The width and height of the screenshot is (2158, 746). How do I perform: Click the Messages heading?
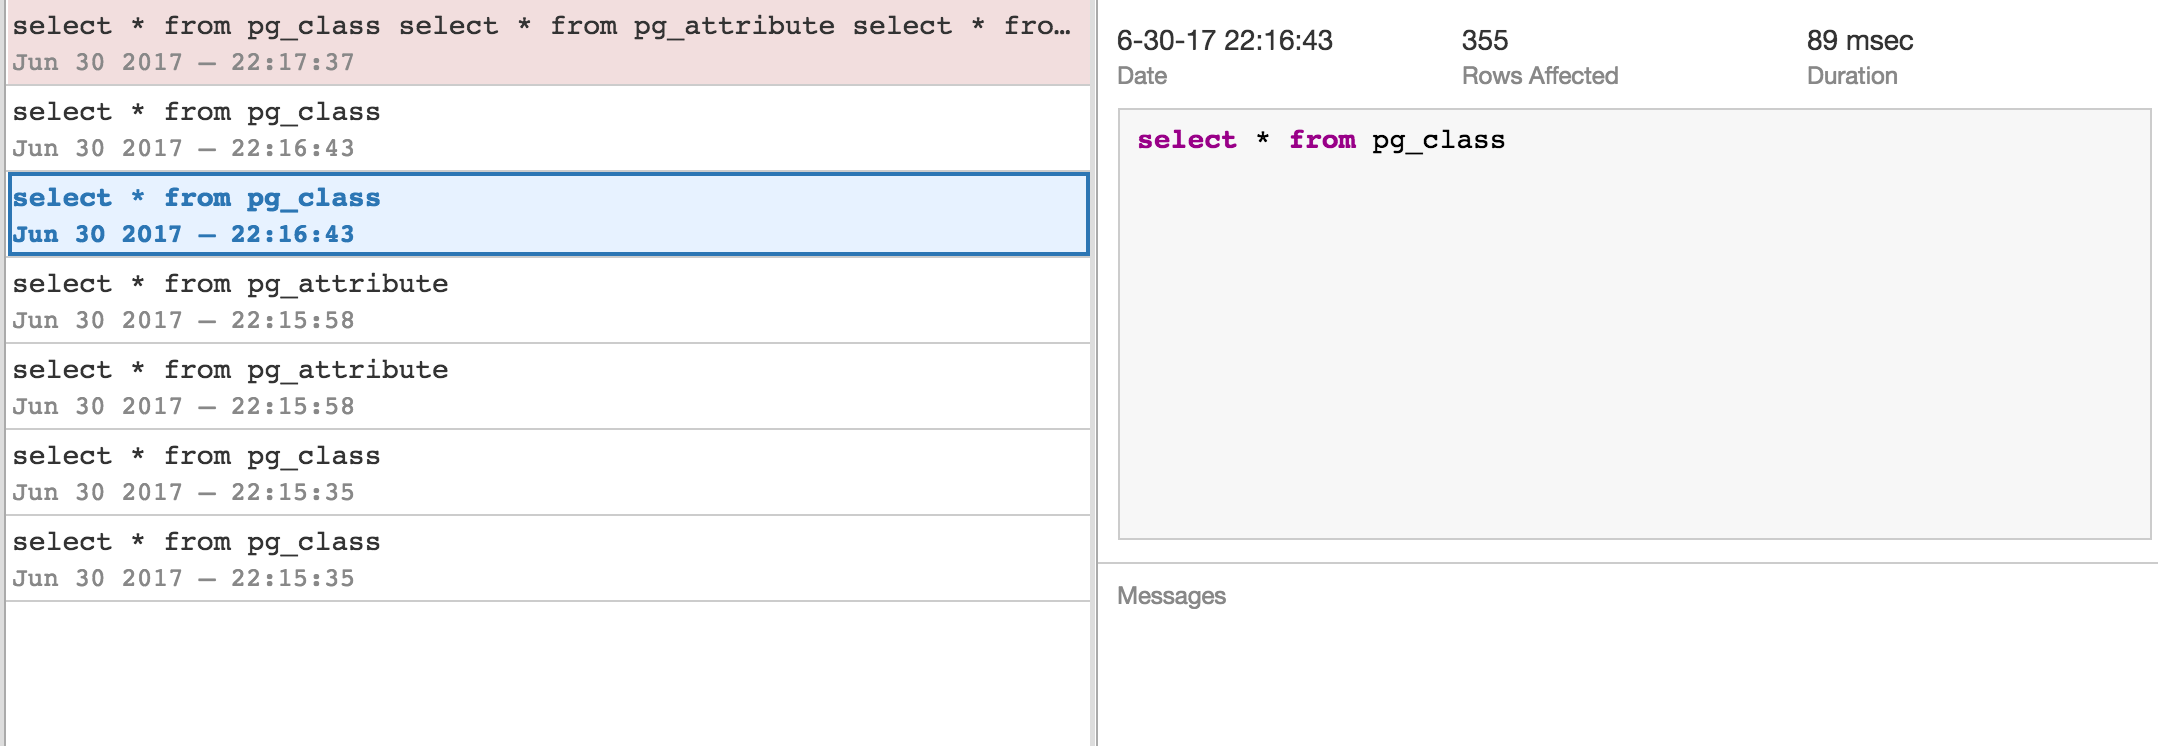pyautogui.click(x=1171, y=596)
